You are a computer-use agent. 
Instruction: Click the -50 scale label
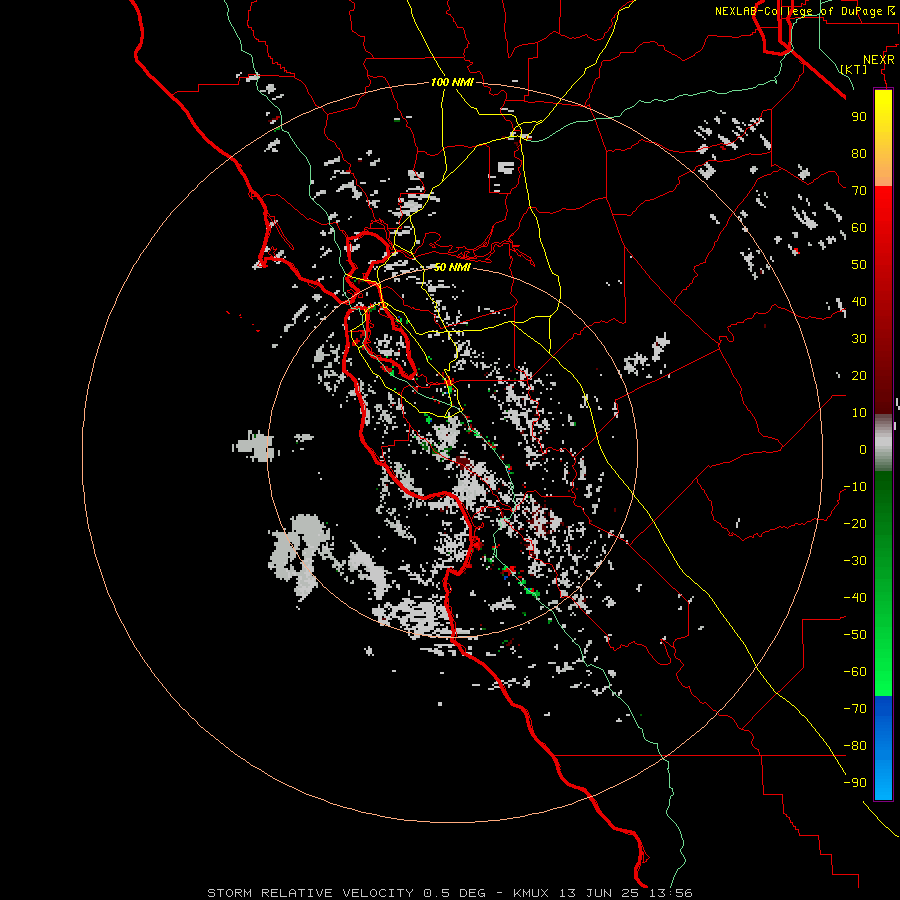(855, 635)
